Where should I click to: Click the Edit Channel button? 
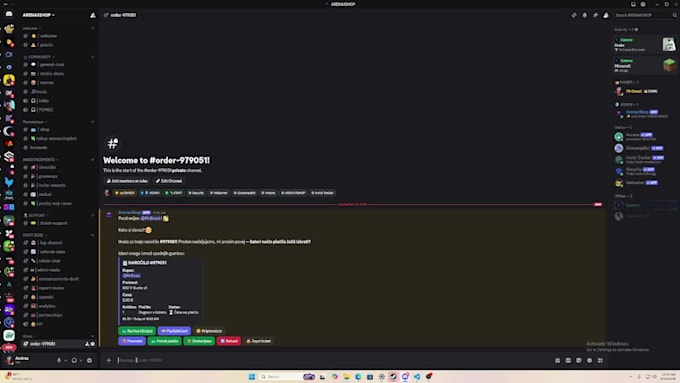tap(169, 181)
